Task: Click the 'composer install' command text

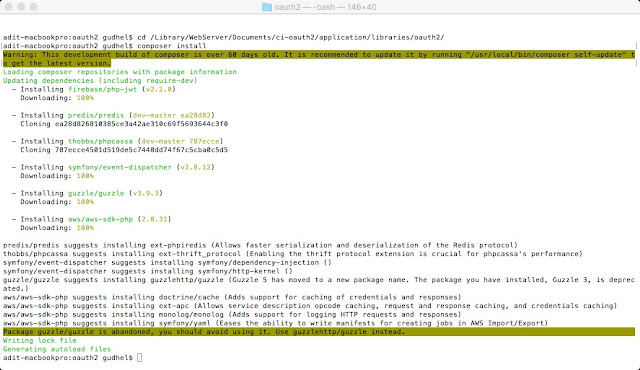Action: pos(171,46)
